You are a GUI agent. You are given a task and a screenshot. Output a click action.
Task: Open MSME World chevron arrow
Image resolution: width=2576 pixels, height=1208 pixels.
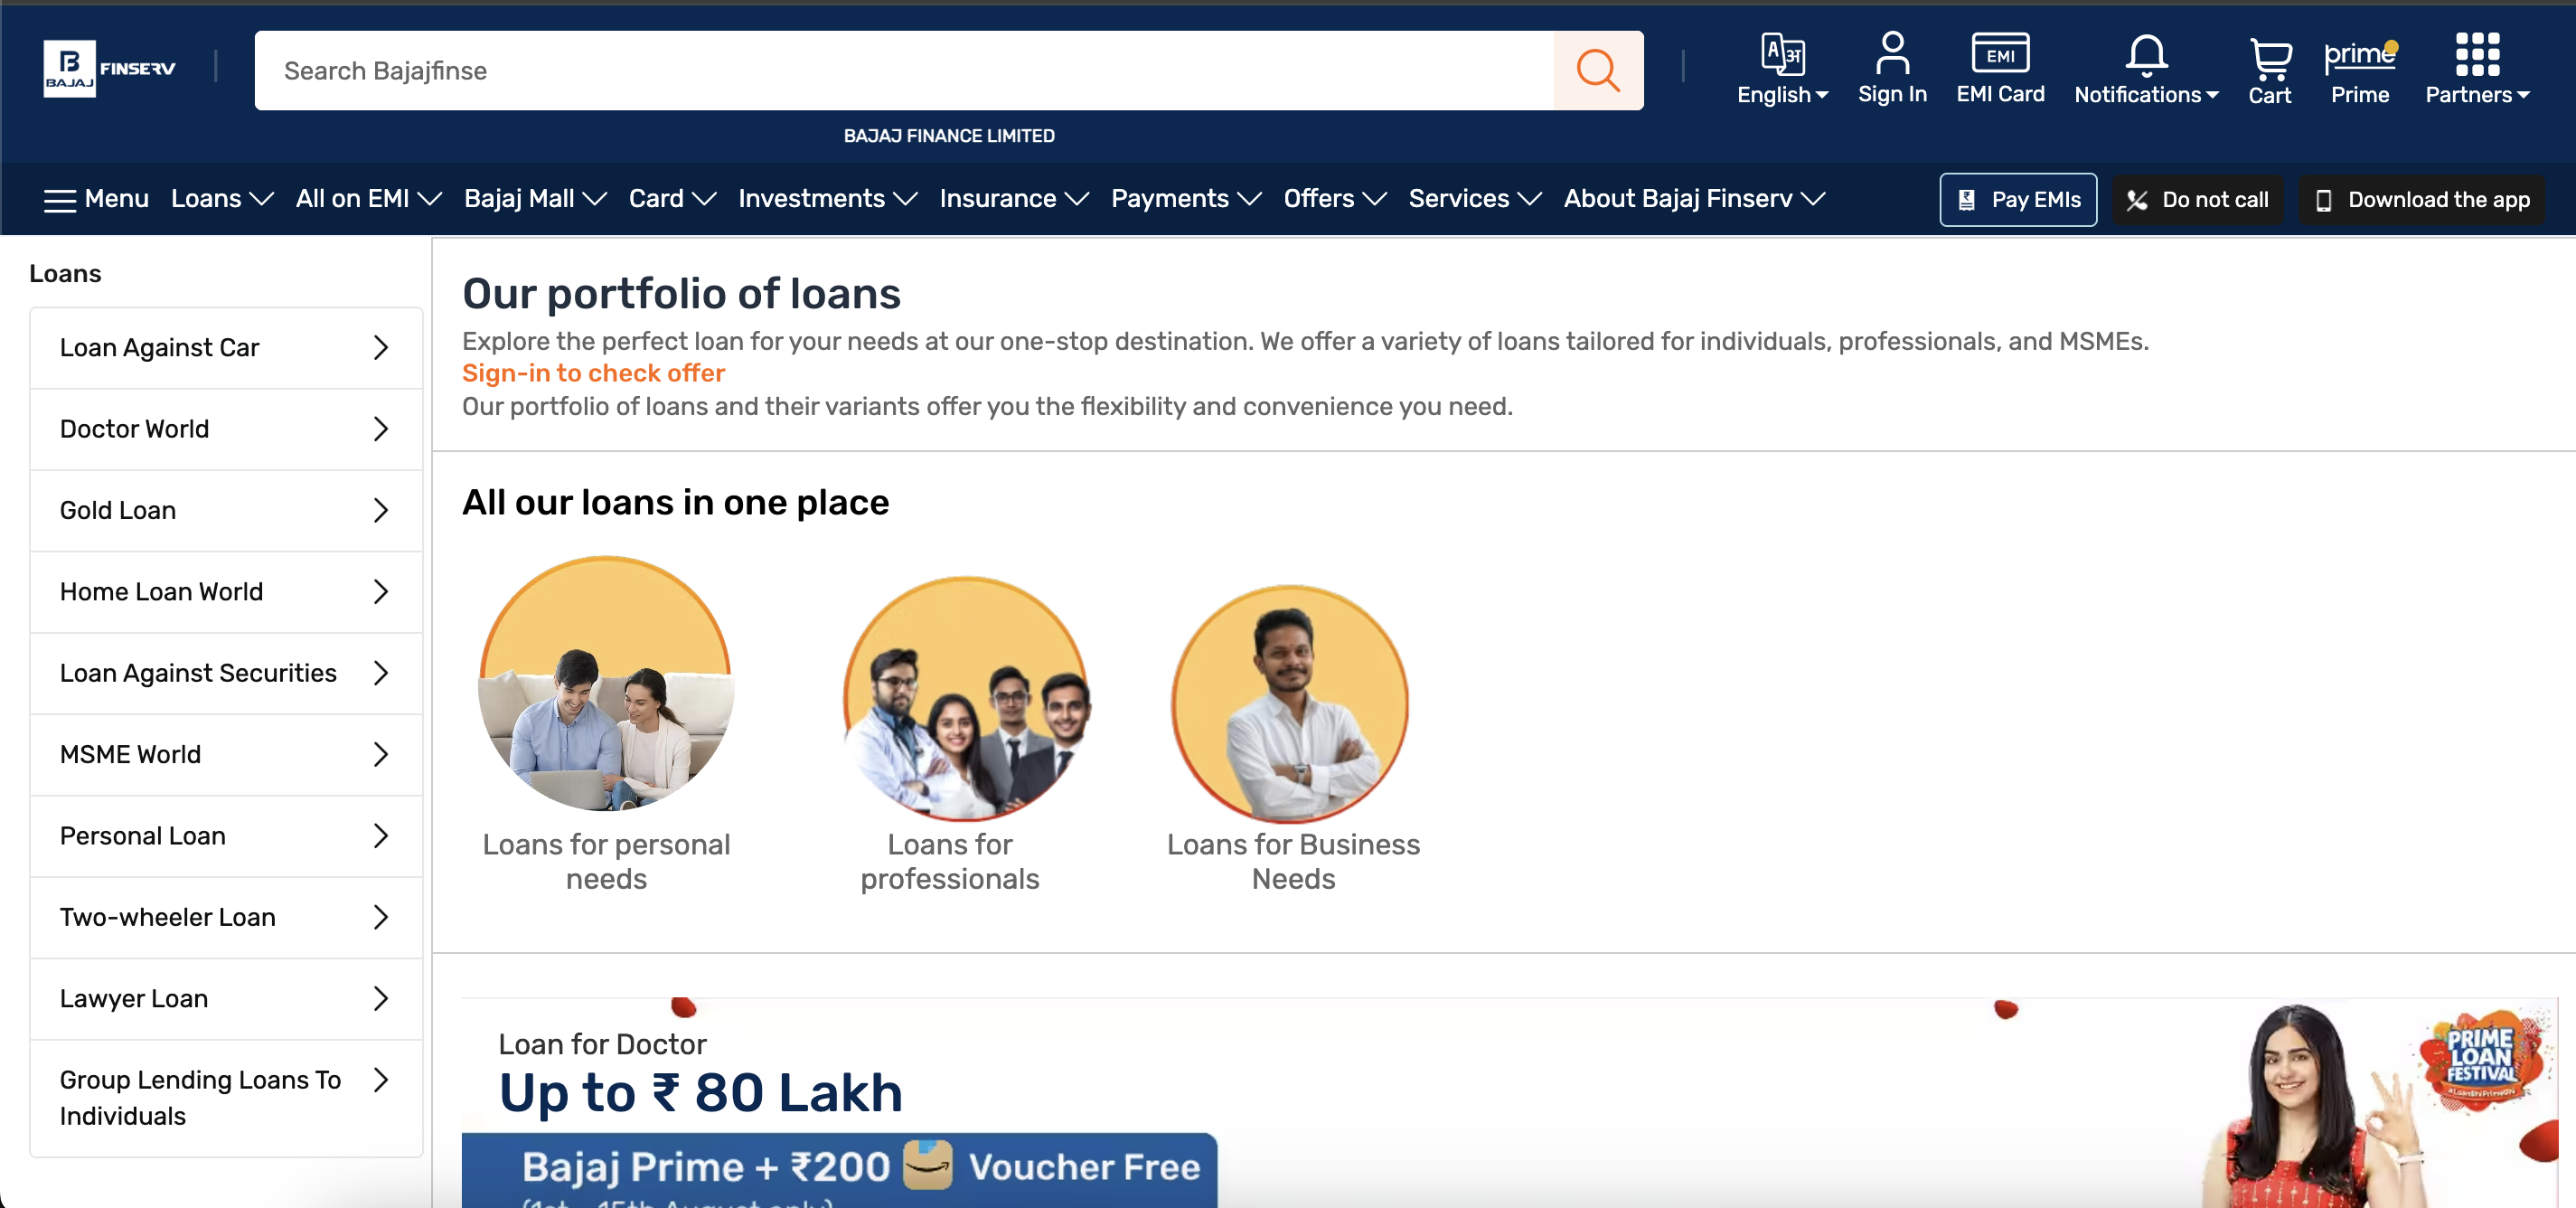[x=380, y=754]
